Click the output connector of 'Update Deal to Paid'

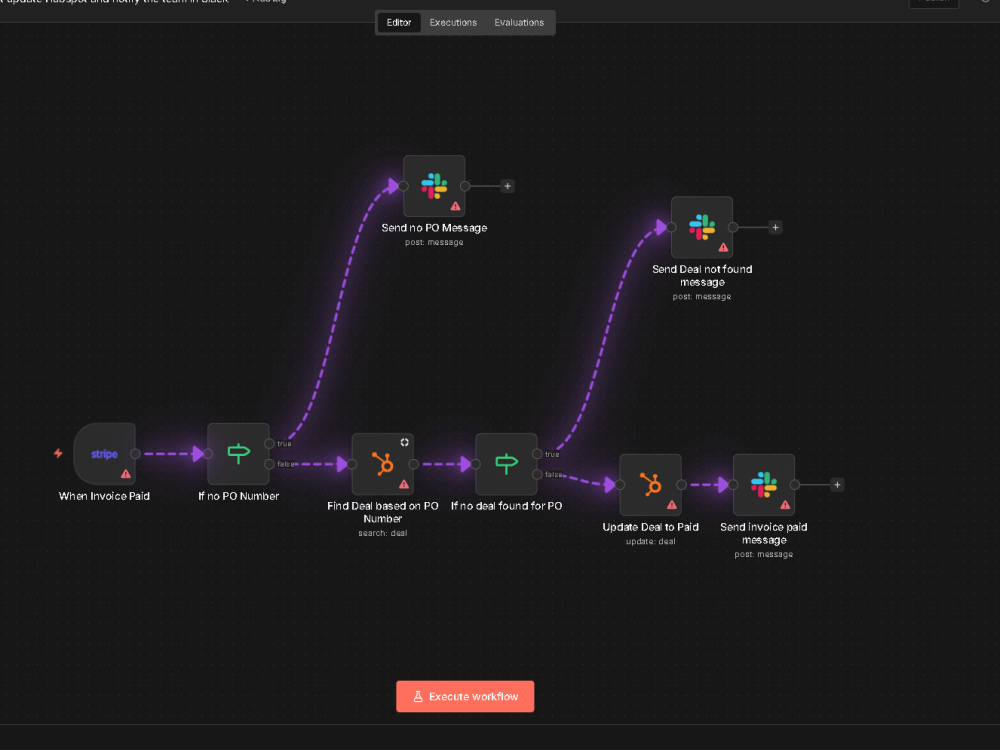point(682,485)
